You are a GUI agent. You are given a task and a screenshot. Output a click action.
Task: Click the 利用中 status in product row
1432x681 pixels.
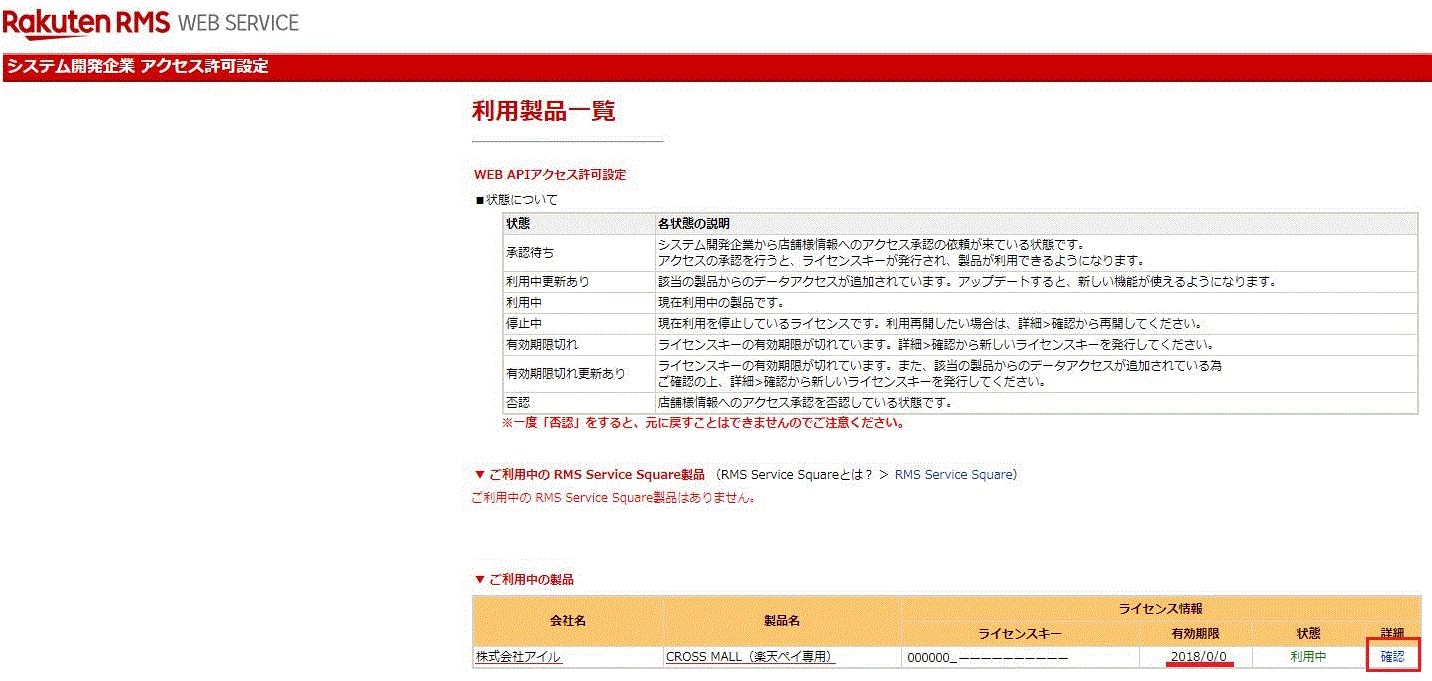coord(1308,657)
